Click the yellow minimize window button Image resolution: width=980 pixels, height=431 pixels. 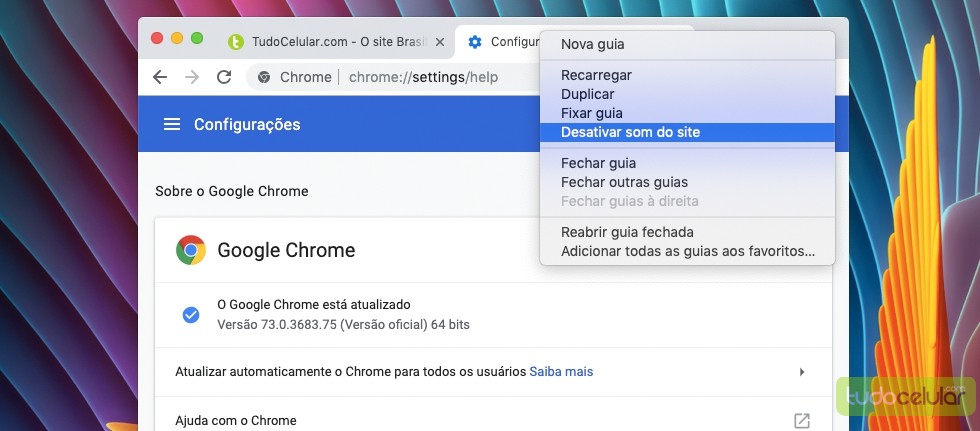(177, 38)
